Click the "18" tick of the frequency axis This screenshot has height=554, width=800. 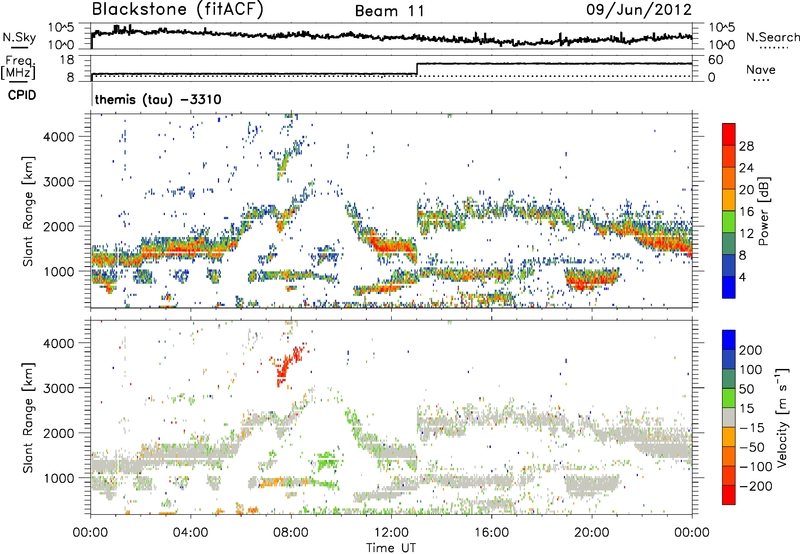click(x=67, y=60)
